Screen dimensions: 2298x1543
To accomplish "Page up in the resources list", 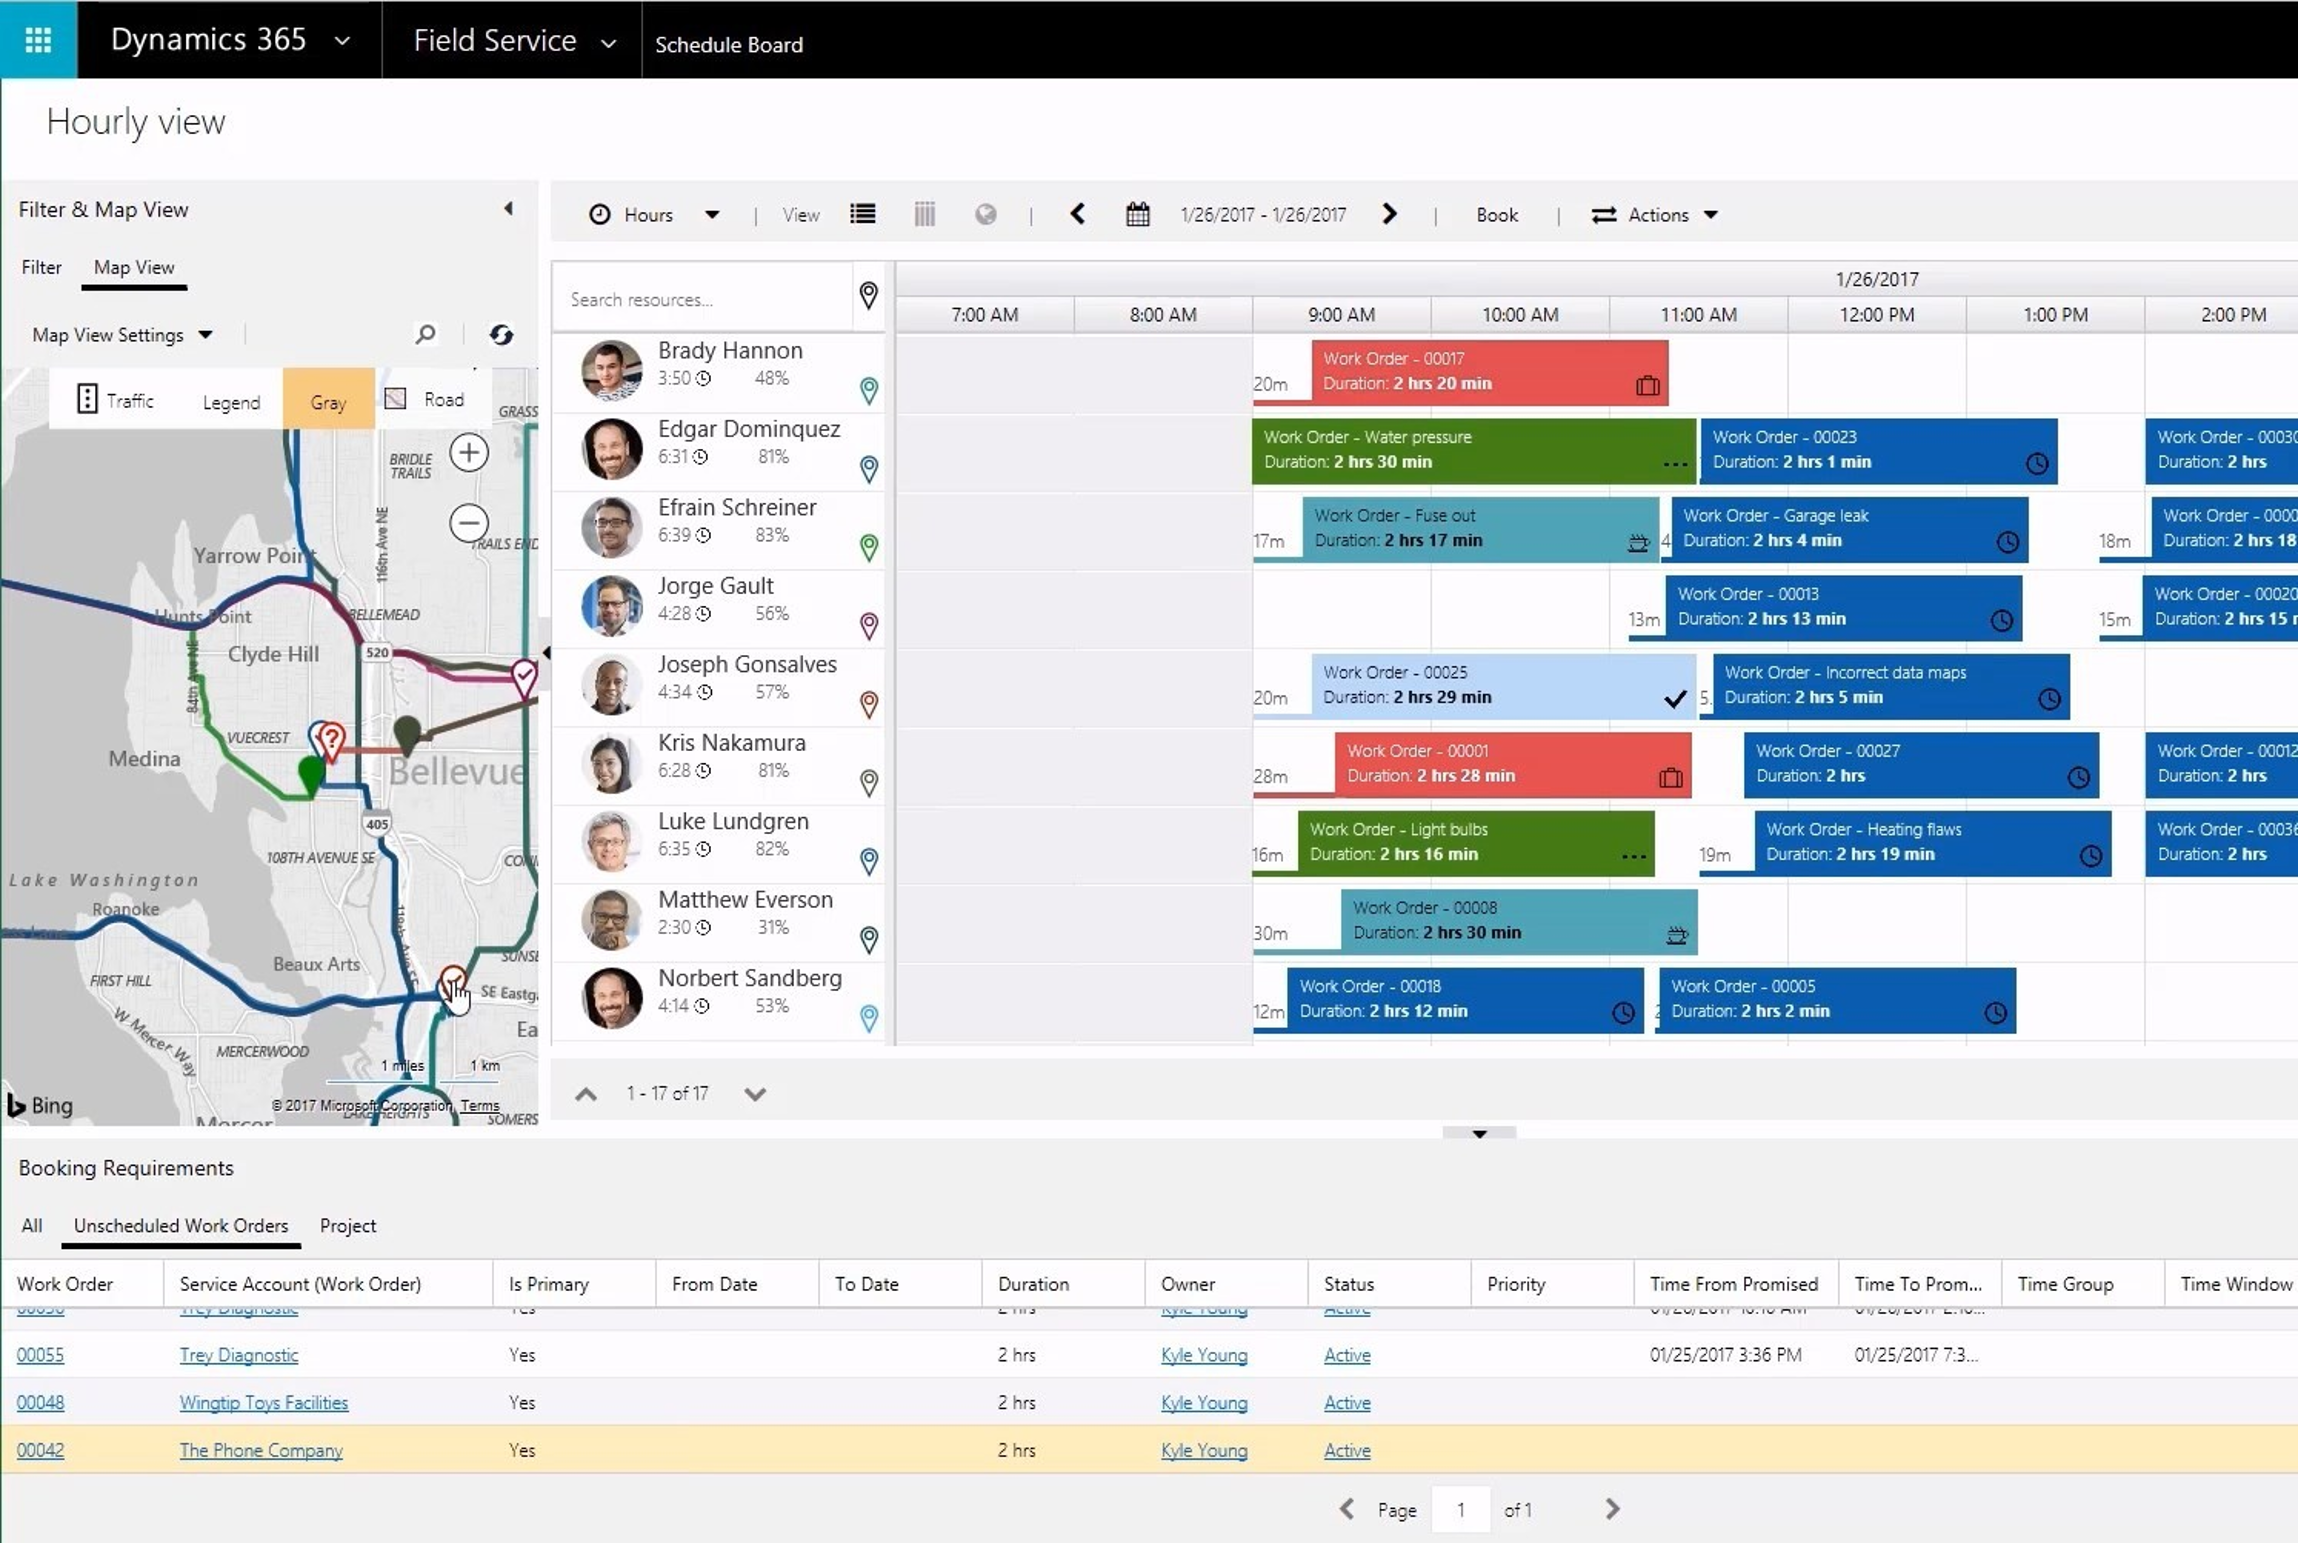I will (x=586, y=1094).
